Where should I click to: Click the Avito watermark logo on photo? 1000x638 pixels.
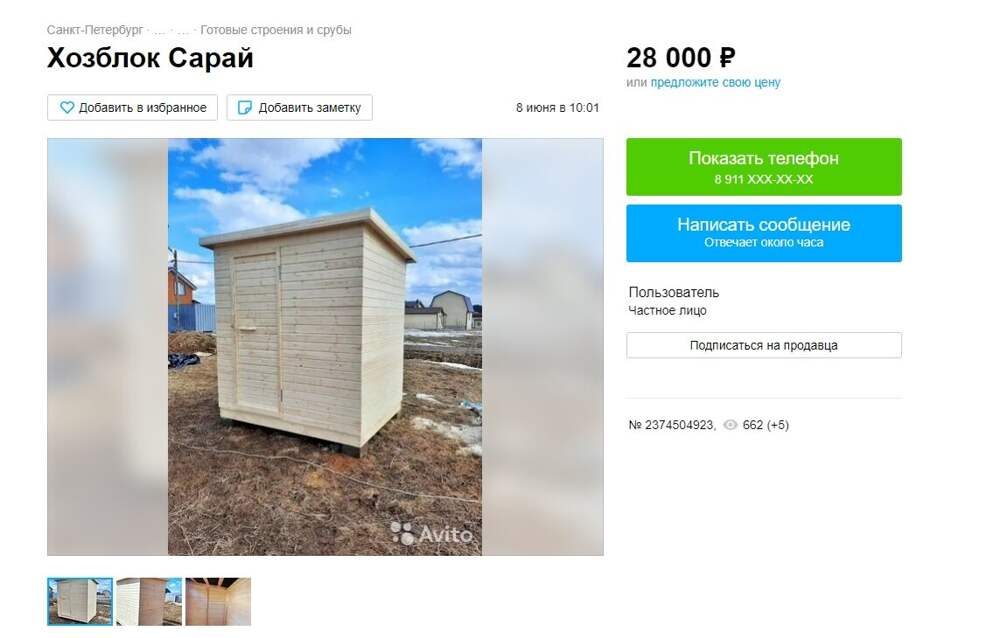coord(431,534)
